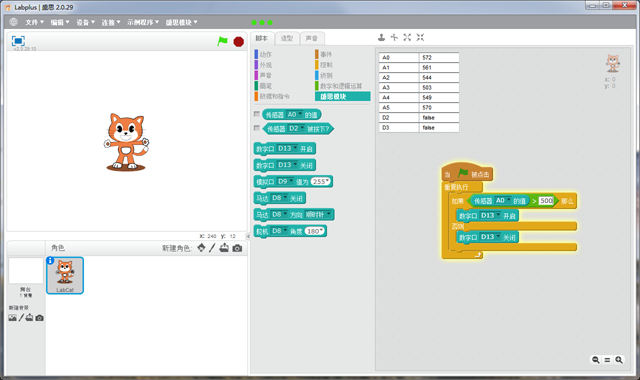640x380 pixels.
Task: Upload a new sprite from file
Action: point(224,248)
